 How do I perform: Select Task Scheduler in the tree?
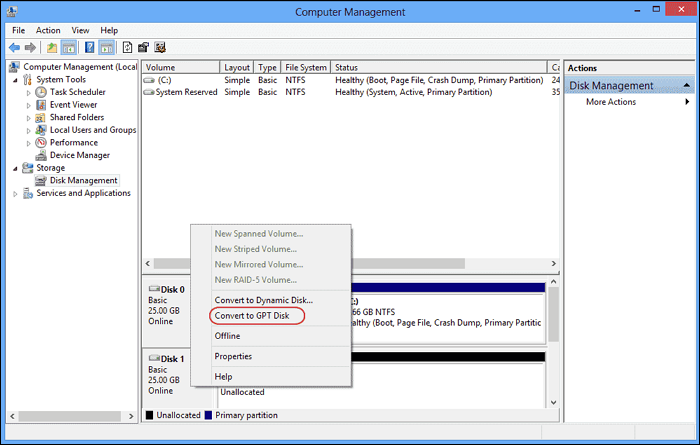[76, 92]
